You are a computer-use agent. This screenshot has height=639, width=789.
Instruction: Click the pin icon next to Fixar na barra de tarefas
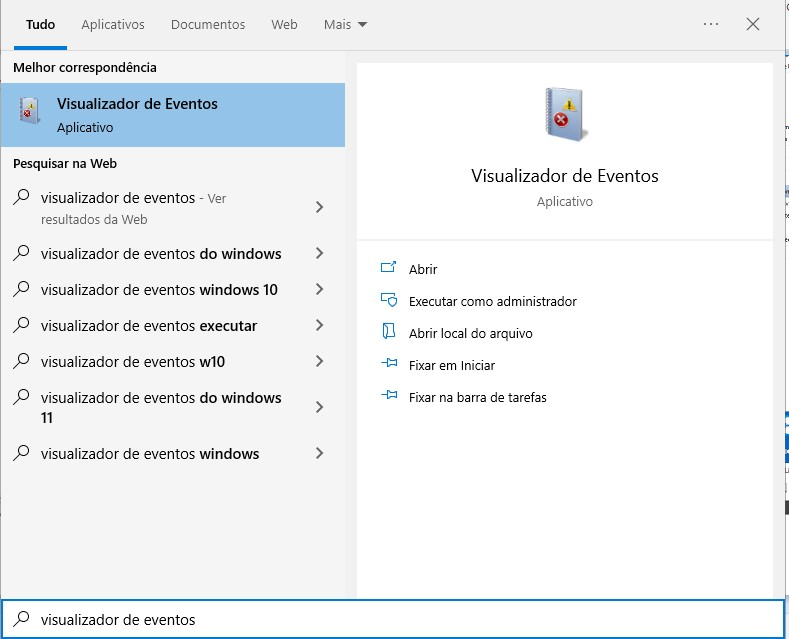click(389, 395)
